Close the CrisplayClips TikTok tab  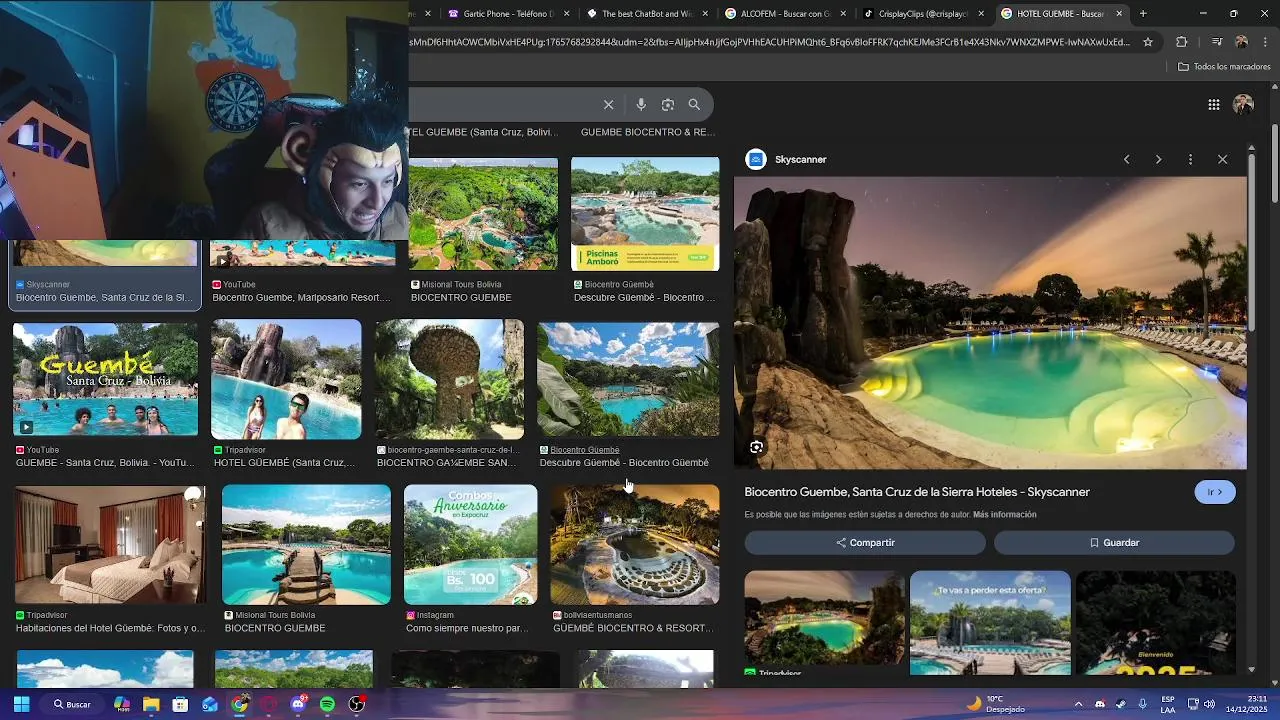(x=981, y=14)
